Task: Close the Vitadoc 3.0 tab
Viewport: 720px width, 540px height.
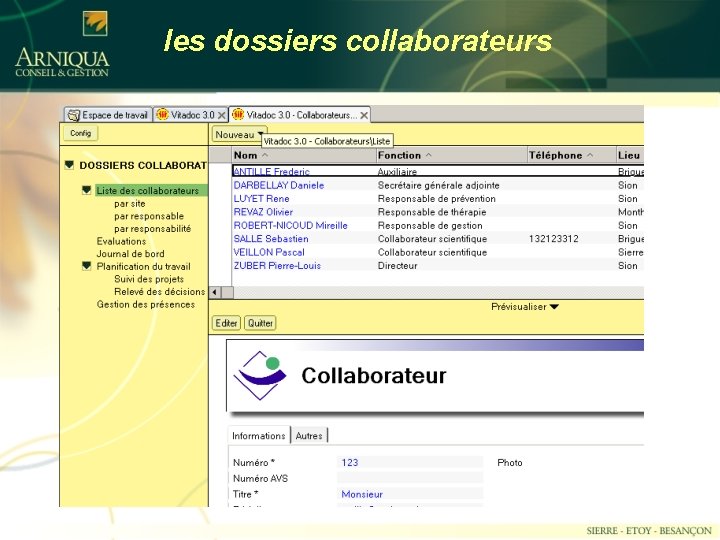Action: [x=221, y=115]
